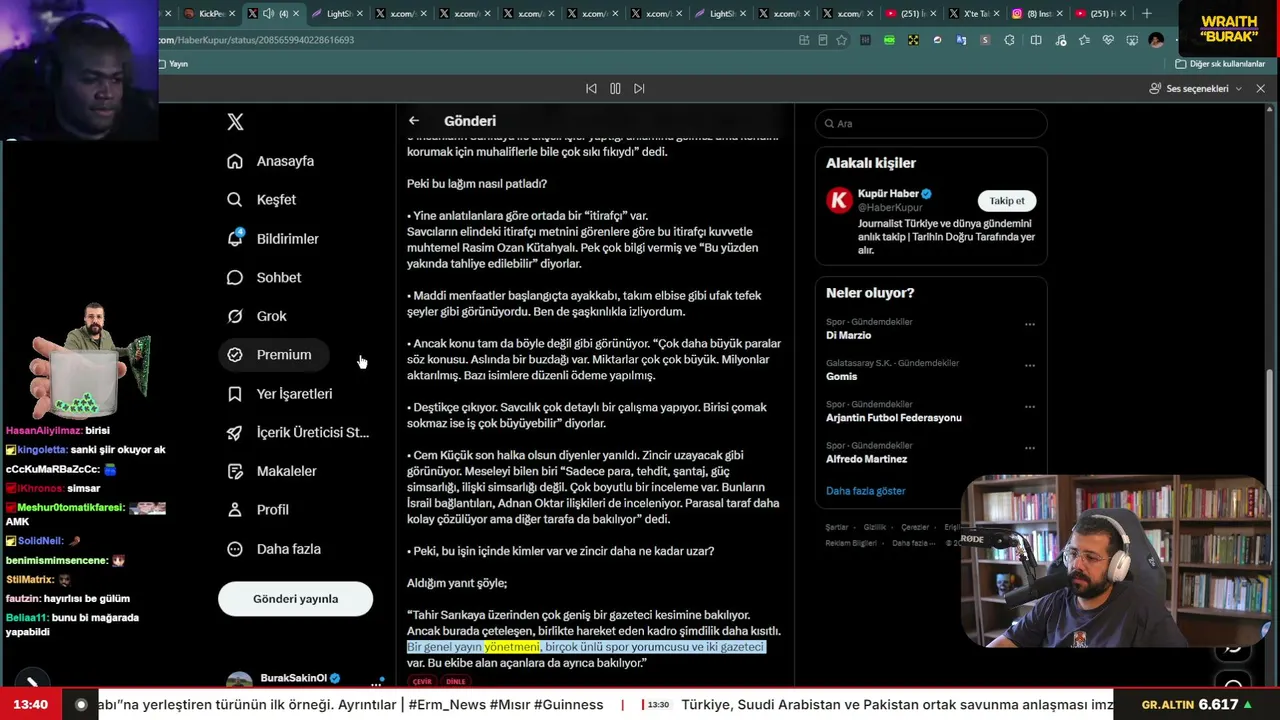Screen dimensions: 1280x720
Task: Switch to the Instagram browser tab
Action: tap(1037, 14)
